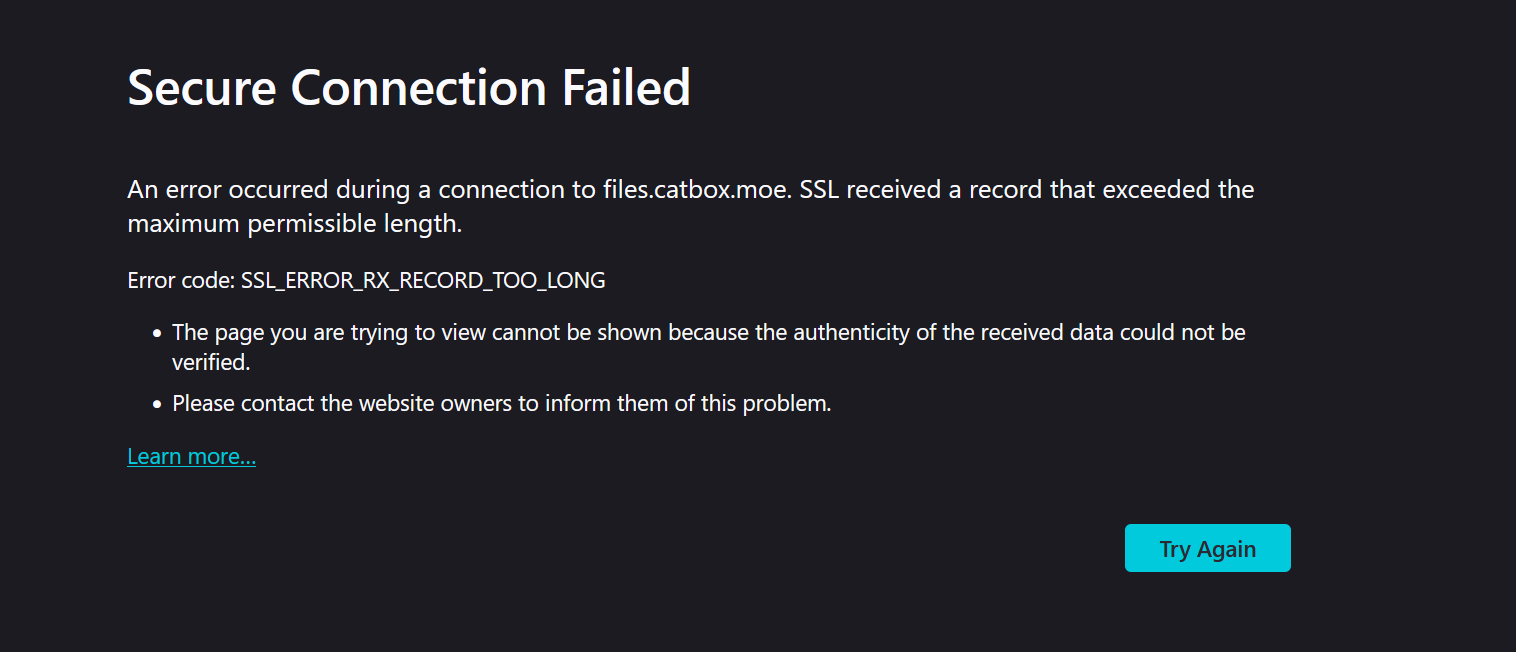Click the second bullet point marker
This screenshot has width=1516, height=652.
tap(157, 405)
